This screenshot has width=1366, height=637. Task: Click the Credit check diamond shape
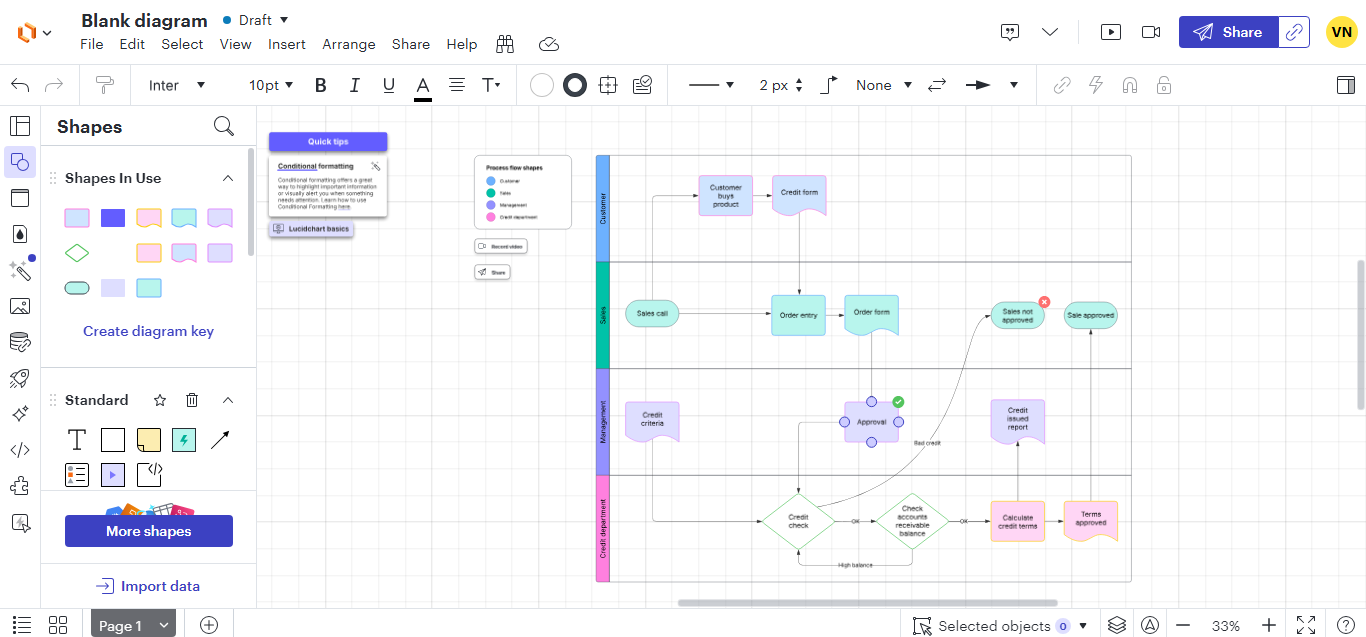coord(798,521)
